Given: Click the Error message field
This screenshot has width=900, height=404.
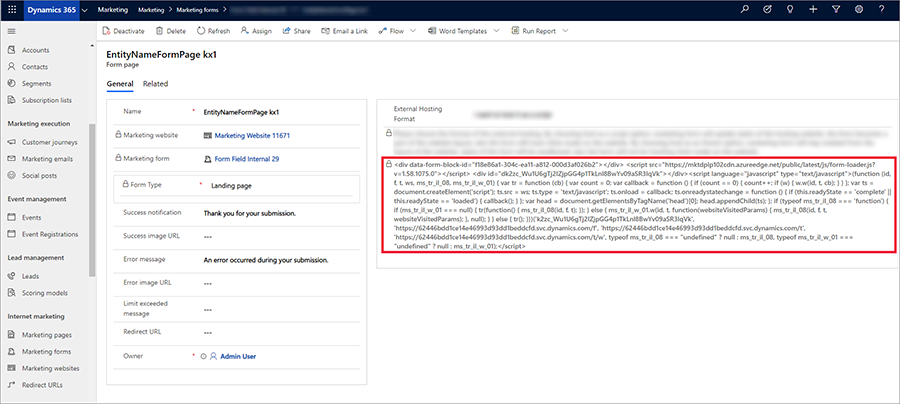Looking at the screenshot, I should point(266,260).
